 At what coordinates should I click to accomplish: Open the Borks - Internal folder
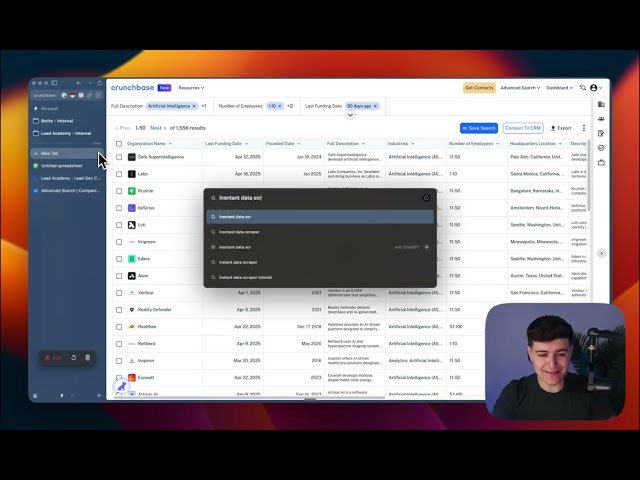pyautogui.click(x=67, y=121)
